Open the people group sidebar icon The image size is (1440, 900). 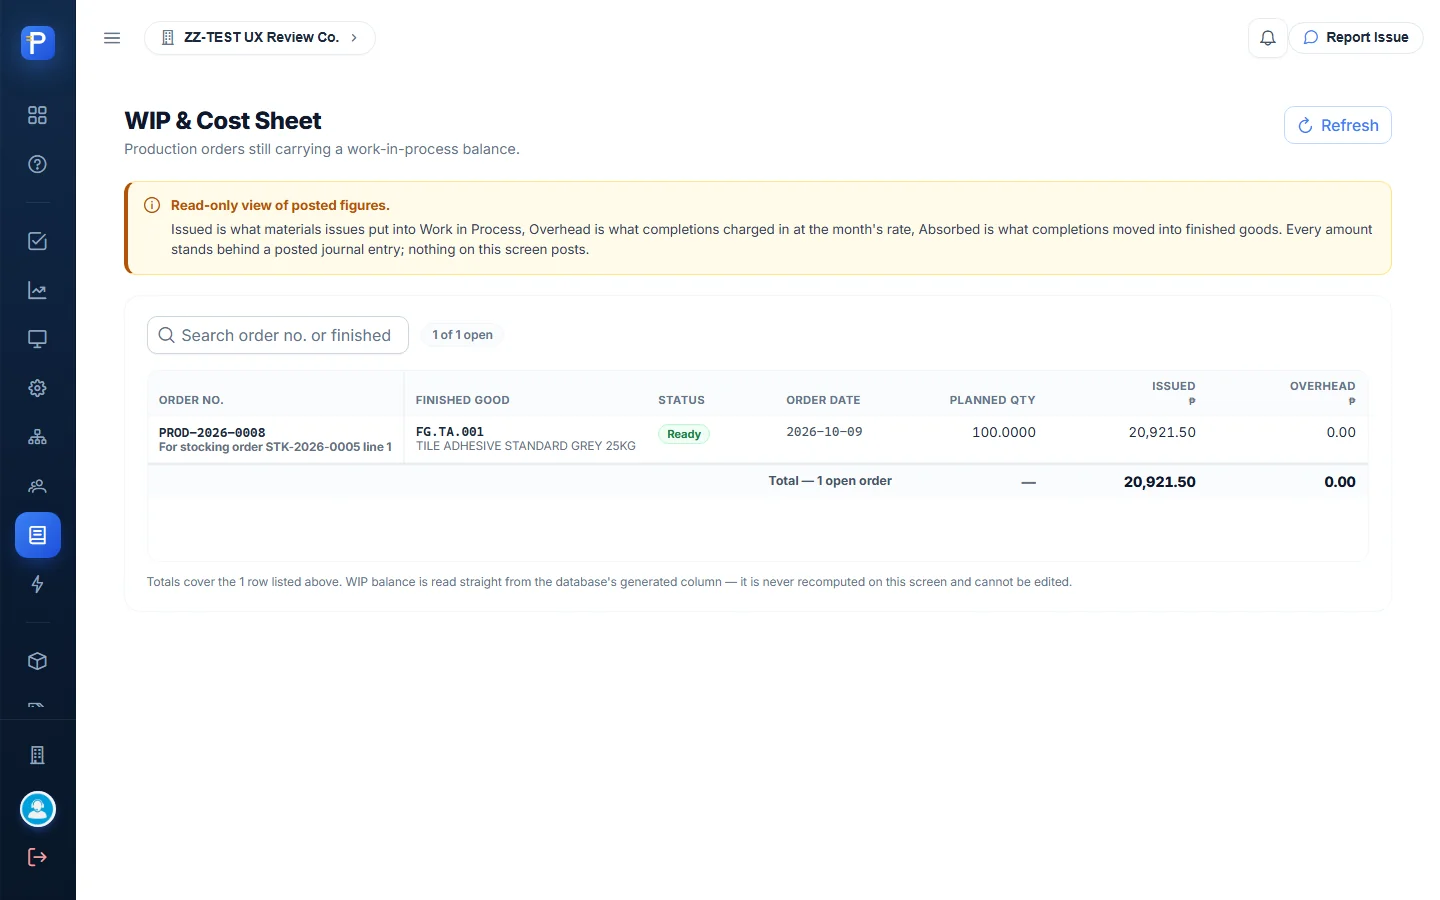coord(37,486)
